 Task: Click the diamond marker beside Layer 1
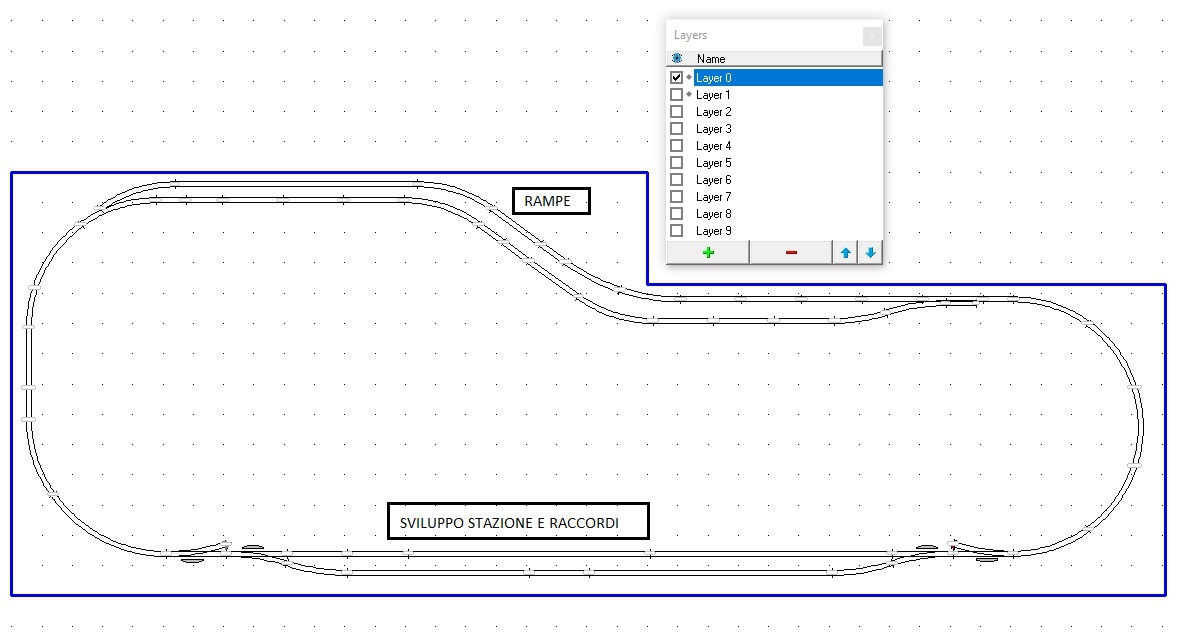[689, 94]
